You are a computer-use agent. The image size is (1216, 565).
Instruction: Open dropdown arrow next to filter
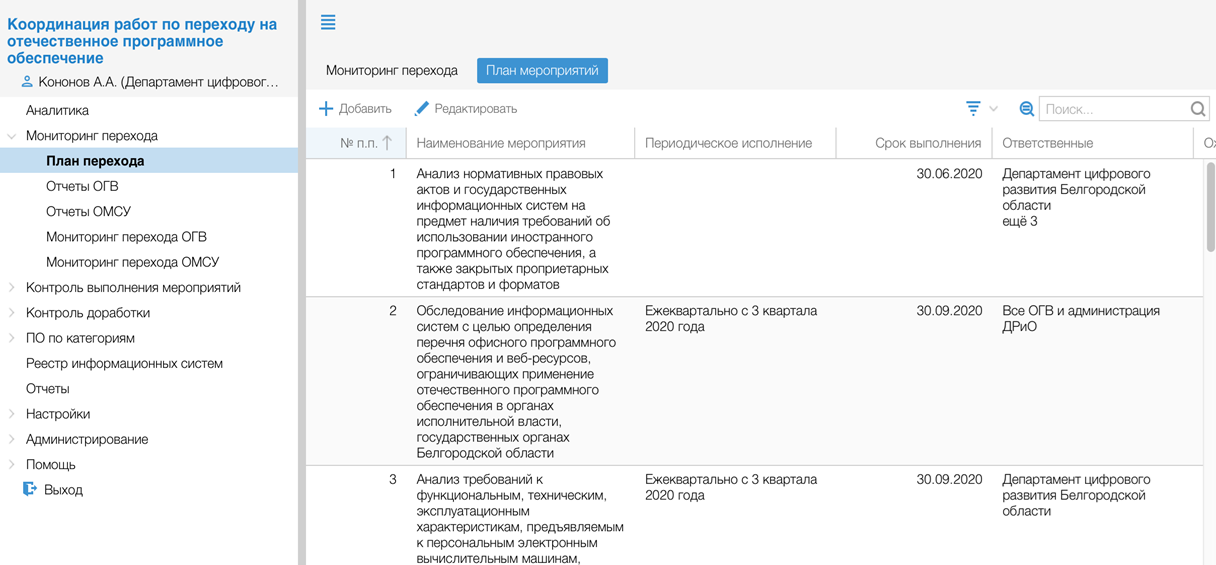993,109
